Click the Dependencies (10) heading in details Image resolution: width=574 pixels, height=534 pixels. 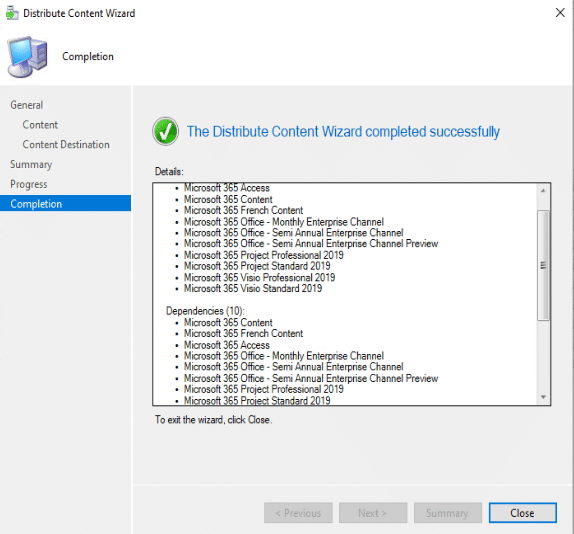click(x=205, y=311)
